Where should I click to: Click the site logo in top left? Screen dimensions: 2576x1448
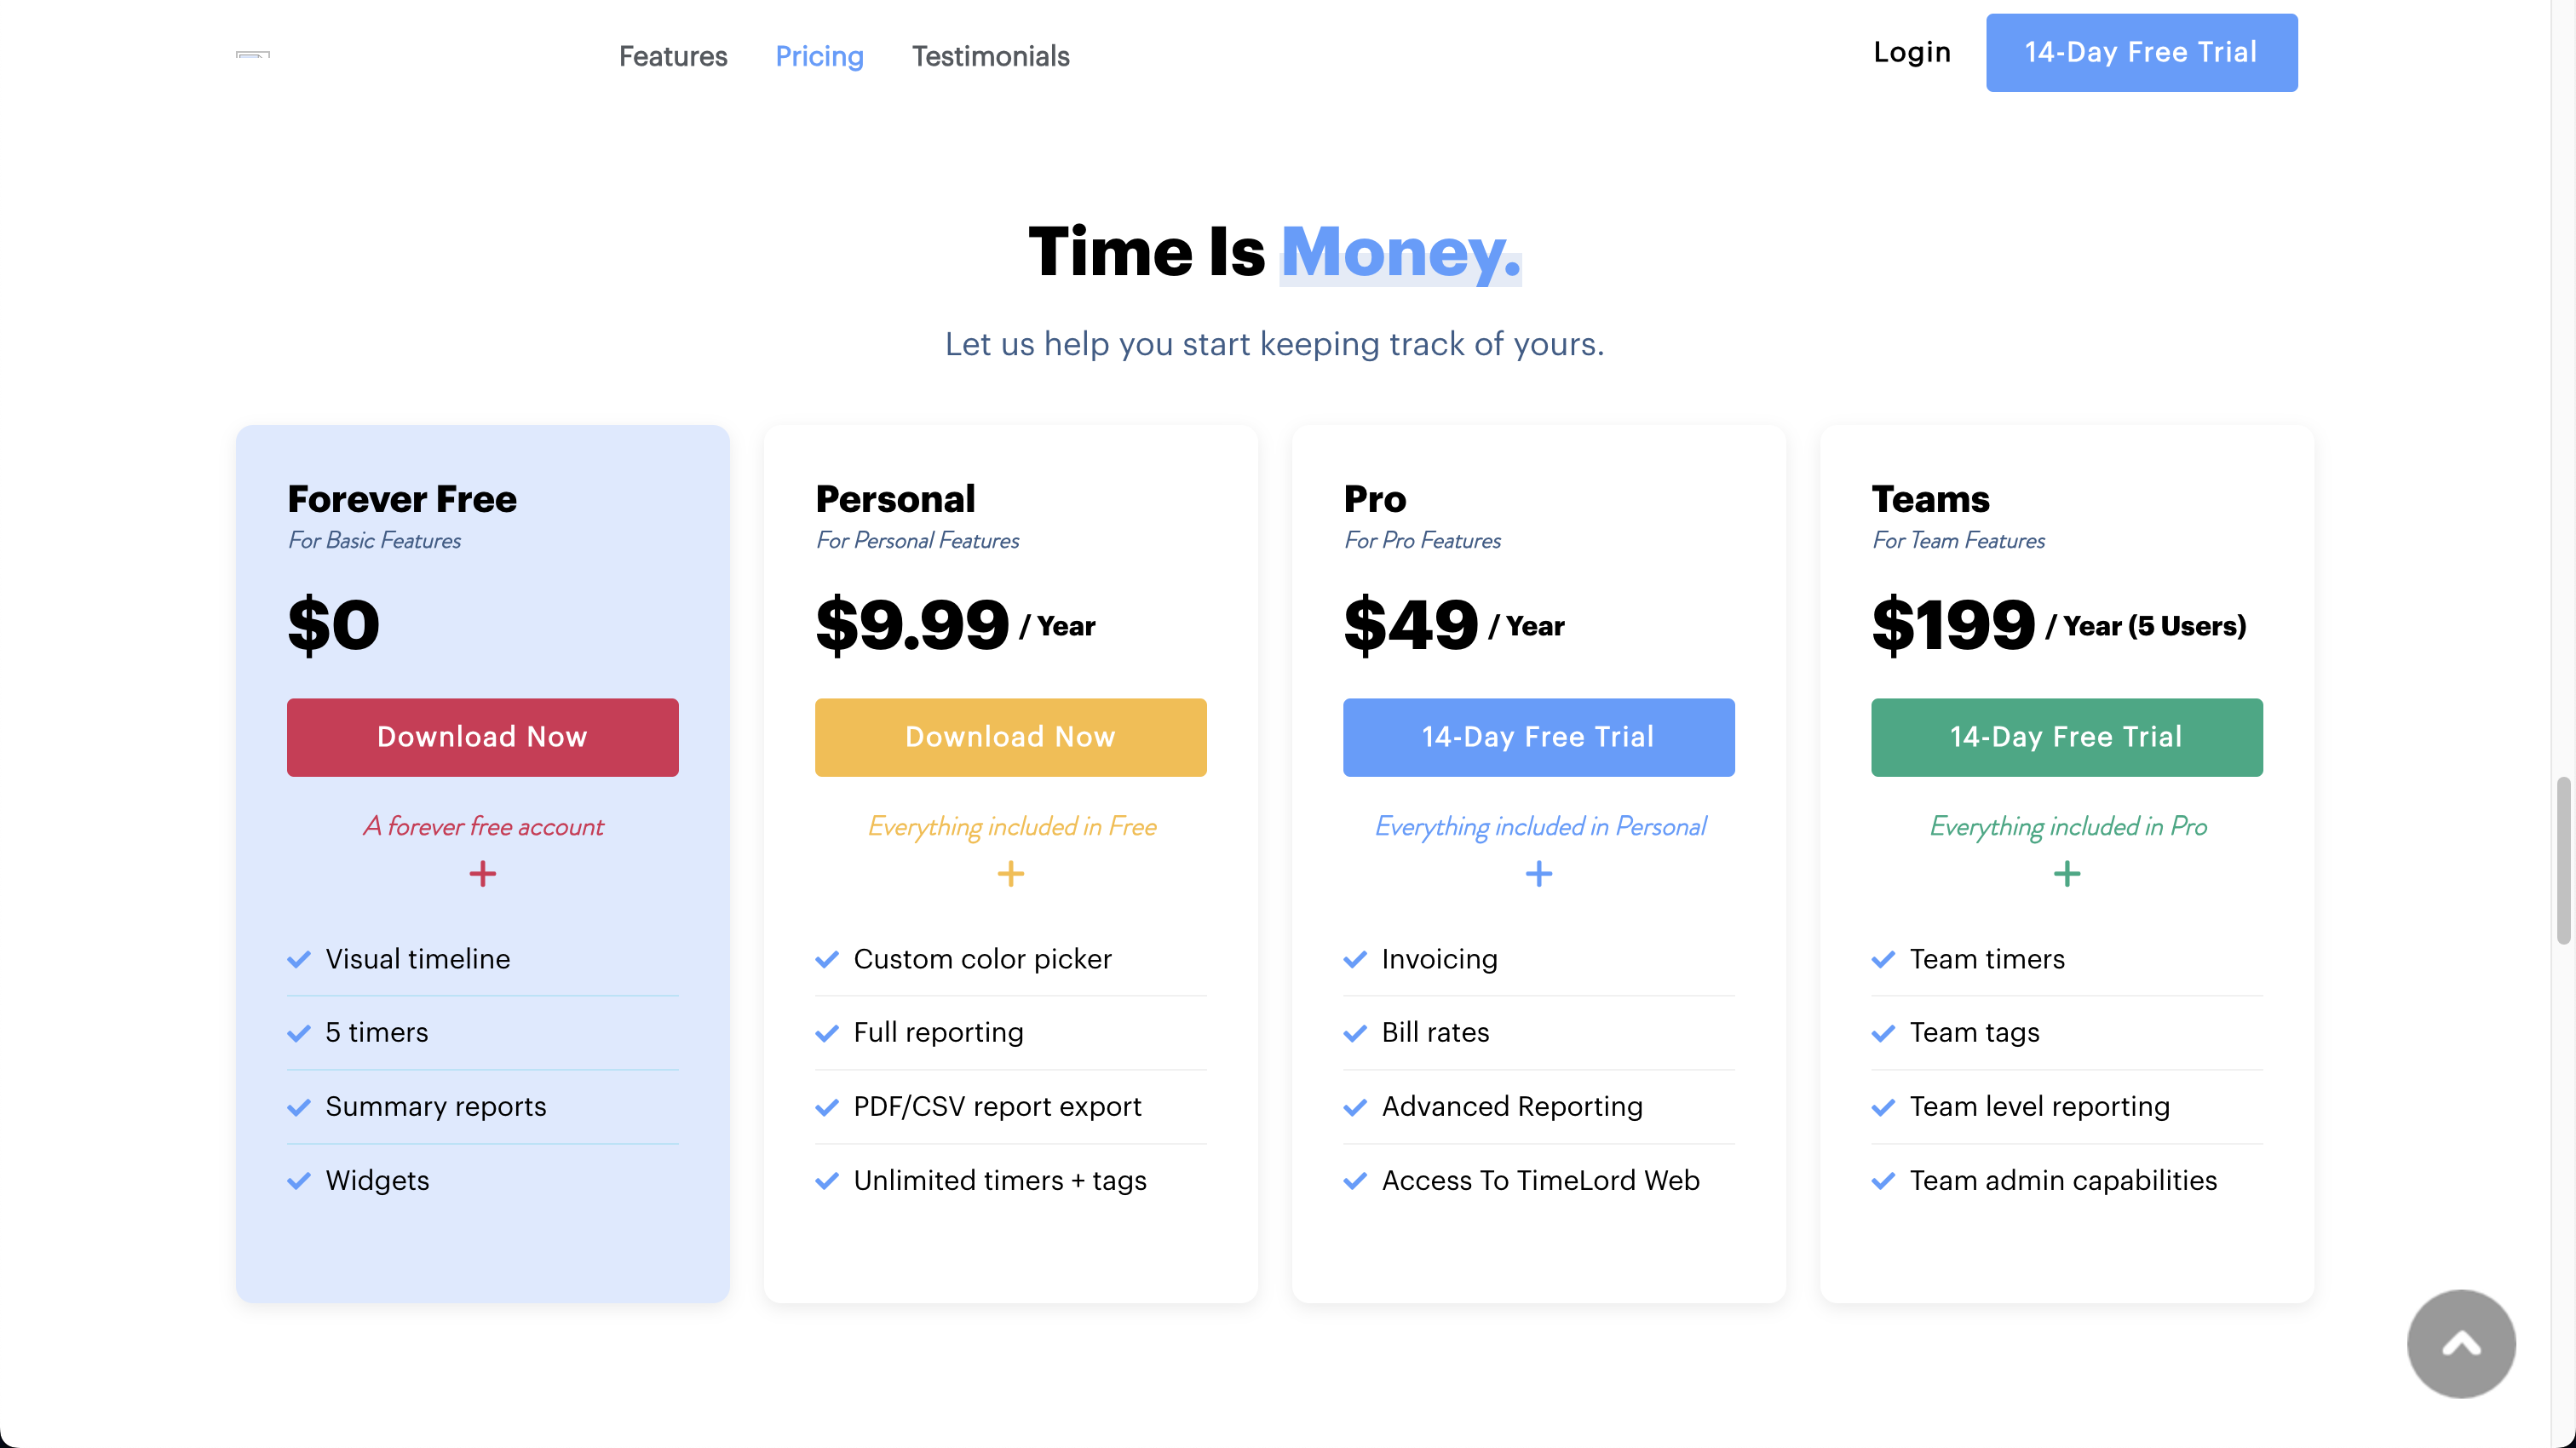click(252, 55)
